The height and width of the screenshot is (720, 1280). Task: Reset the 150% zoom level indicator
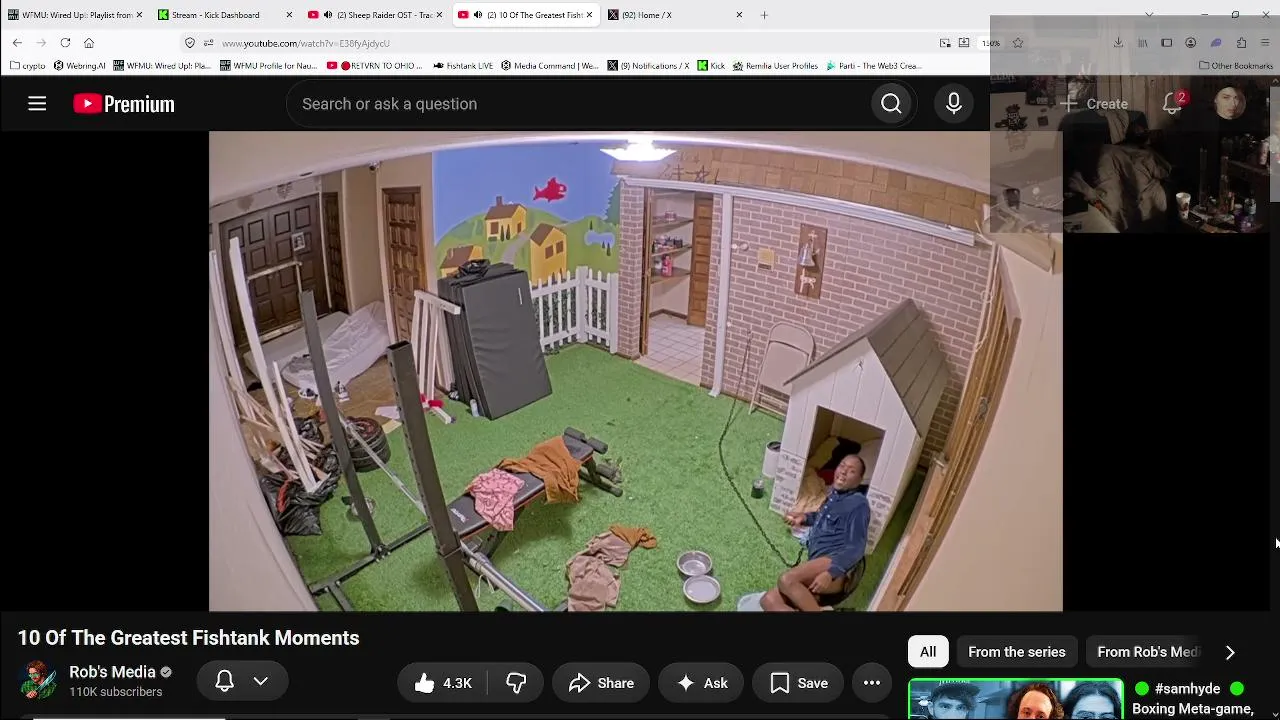(990, 43)
